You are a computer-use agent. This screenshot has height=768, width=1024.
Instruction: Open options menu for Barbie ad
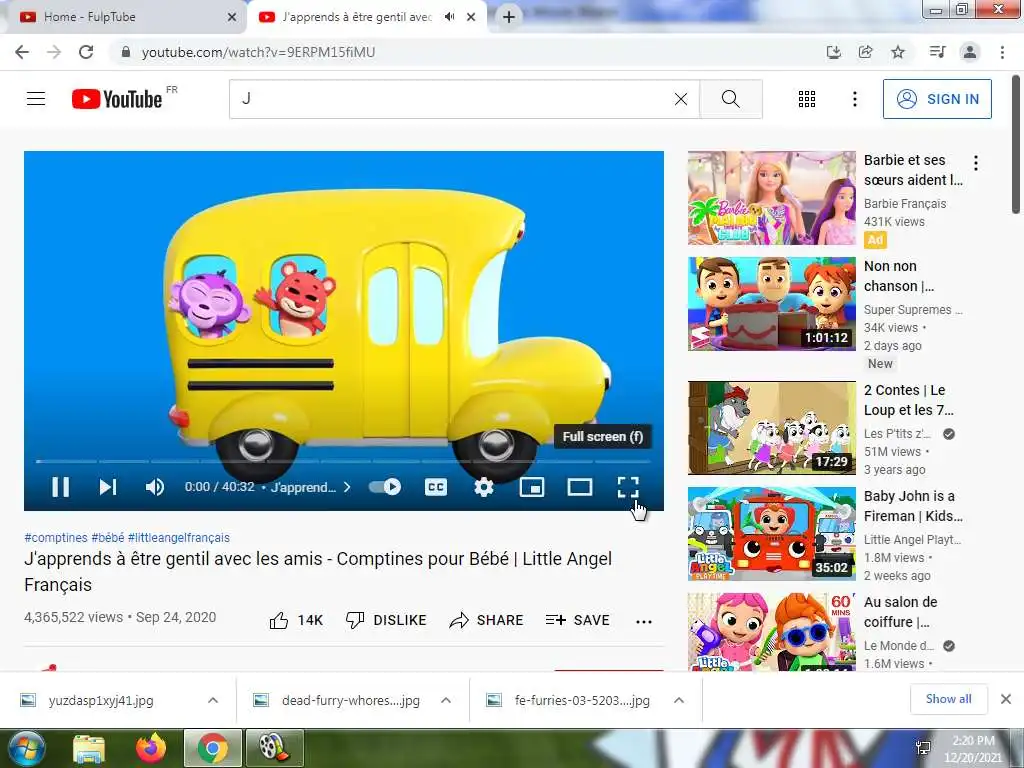click(x=976, y=163)
